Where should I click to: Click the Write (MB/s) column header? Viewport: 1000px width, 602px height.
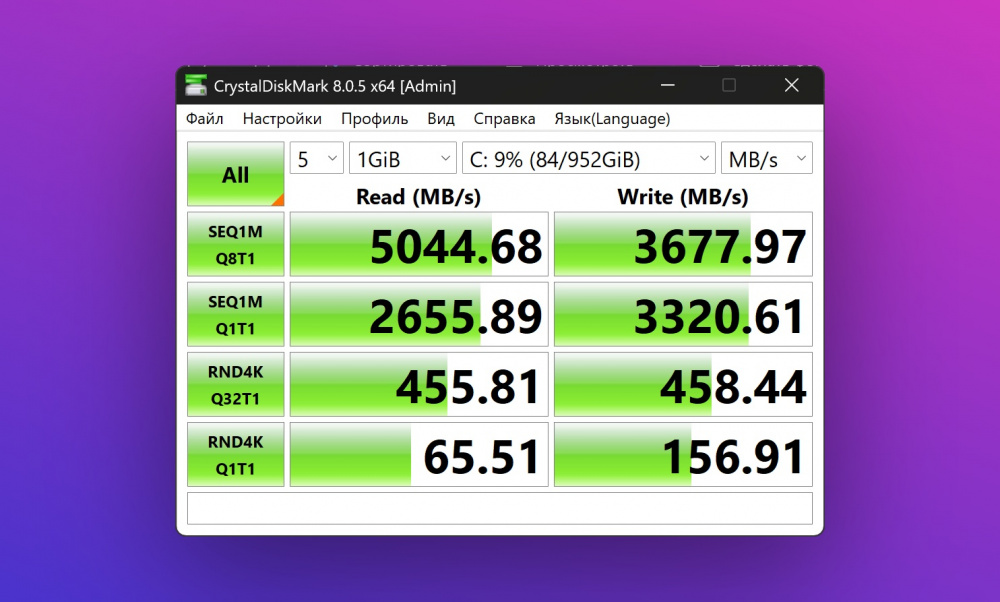[x=682, y=196]
